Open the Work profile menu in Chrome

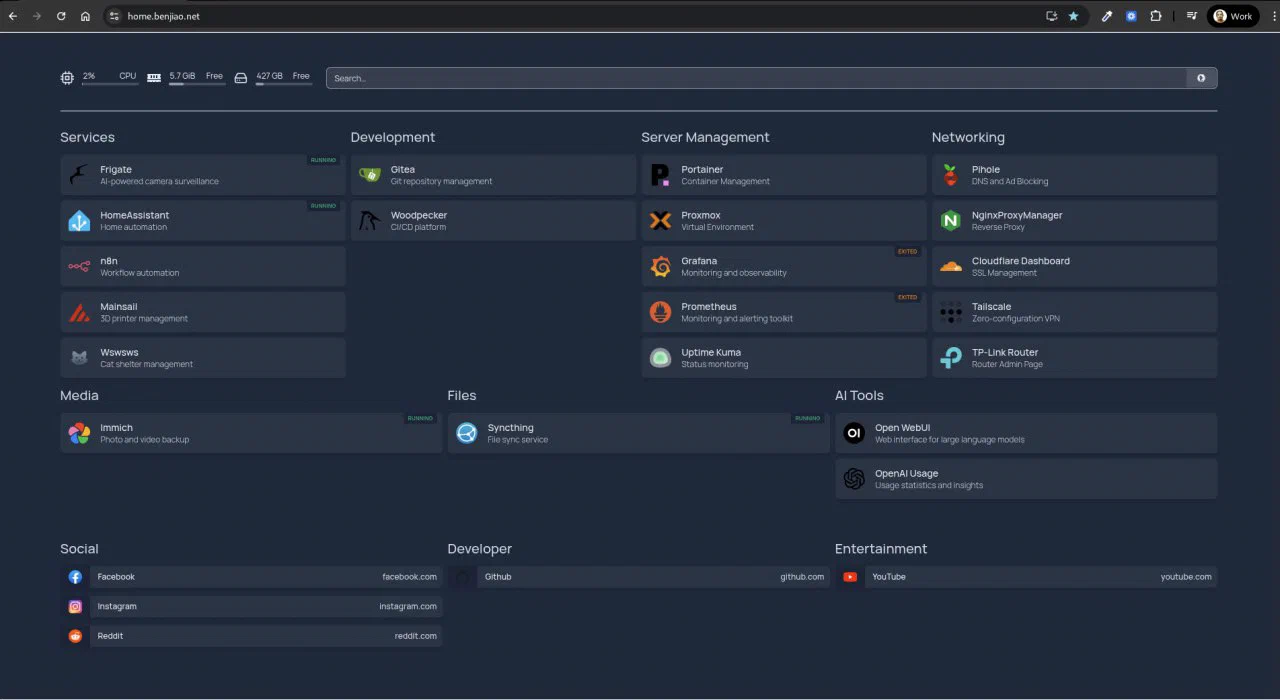[x=1232, y=16]
